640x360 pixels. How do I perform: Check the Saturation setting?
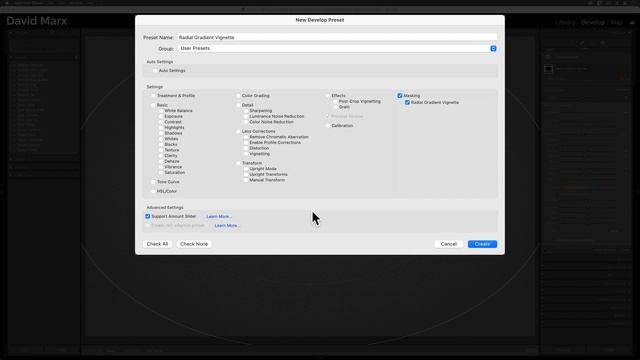[x=161, y=172]
